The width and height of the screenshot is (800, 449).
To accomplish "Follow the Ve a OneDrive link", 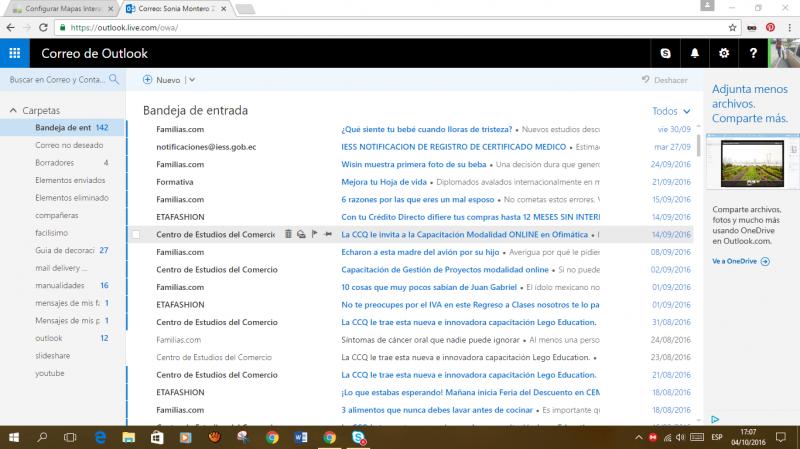I will pyautogui.click(x=740, y=261).
